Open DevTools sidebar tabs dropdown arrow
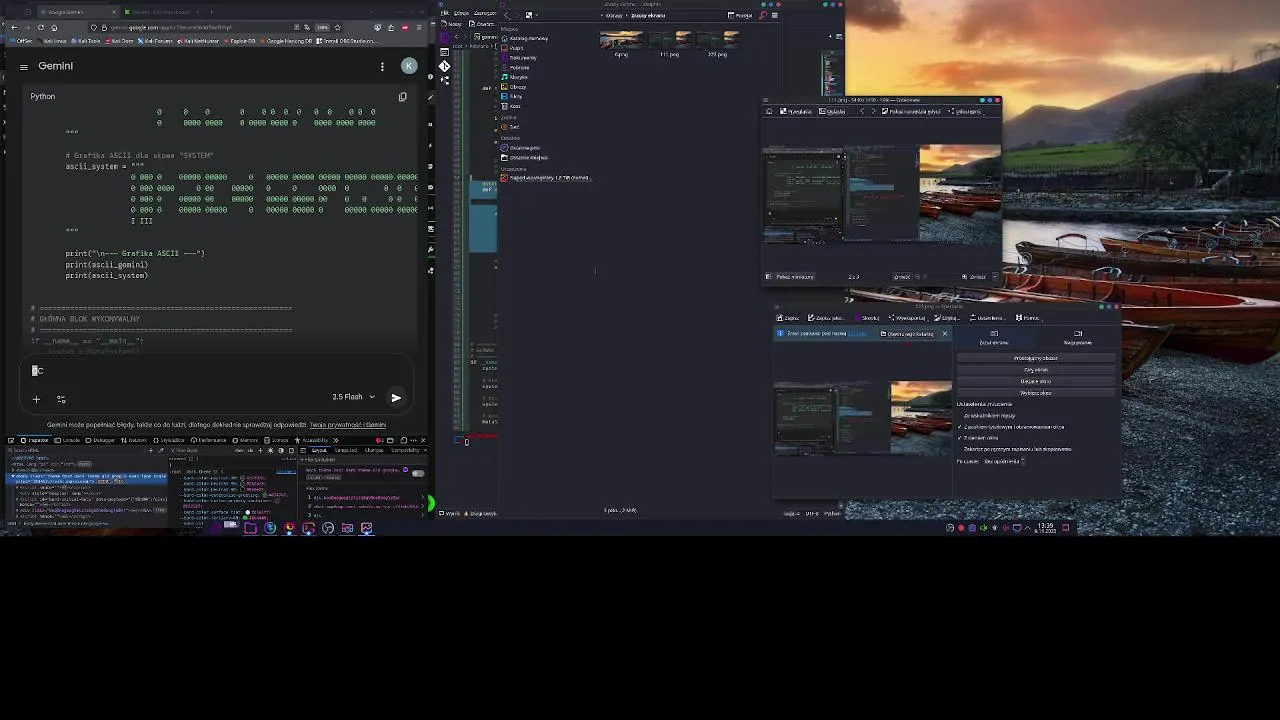1280x720 pixels. (x=425, y=450)
